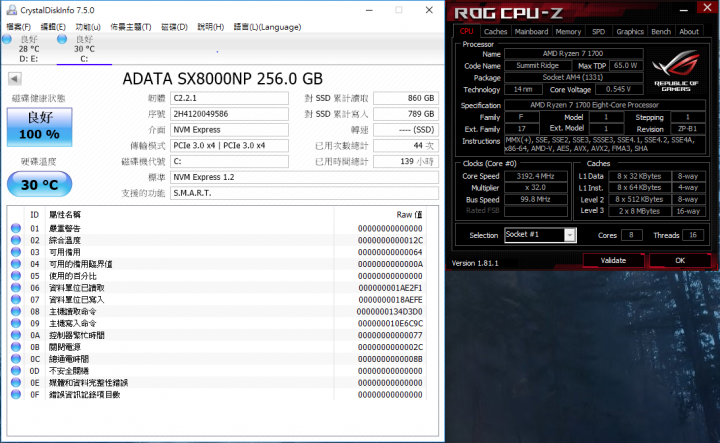
Task: Minimize the ROG CPU-Z window
Action: pyautogui.click(x=684, y=10)
